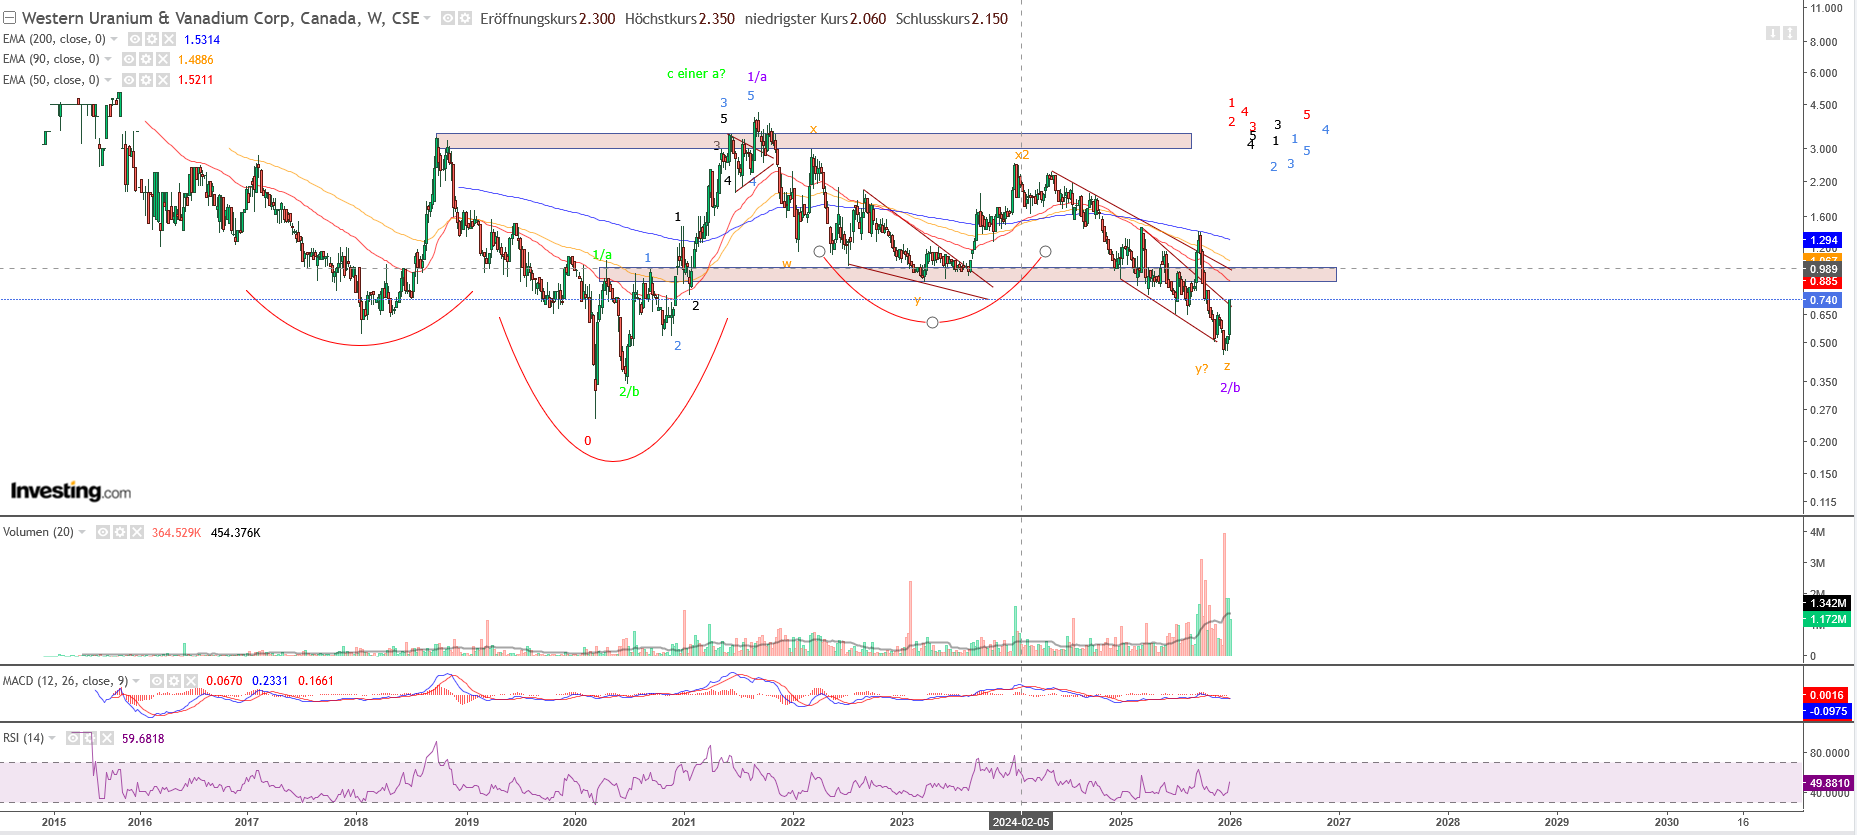Click the 2024-02-05 date marker on time axis
1857x835 pixels.
[x=1021, y=822]
